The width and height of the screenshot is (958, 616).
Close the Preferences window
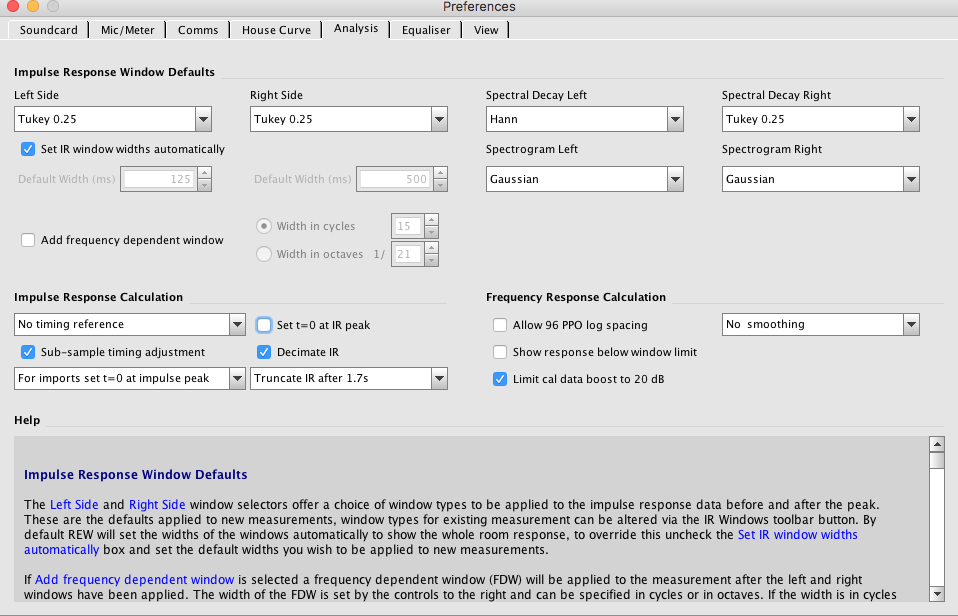(x=13, y=6)
